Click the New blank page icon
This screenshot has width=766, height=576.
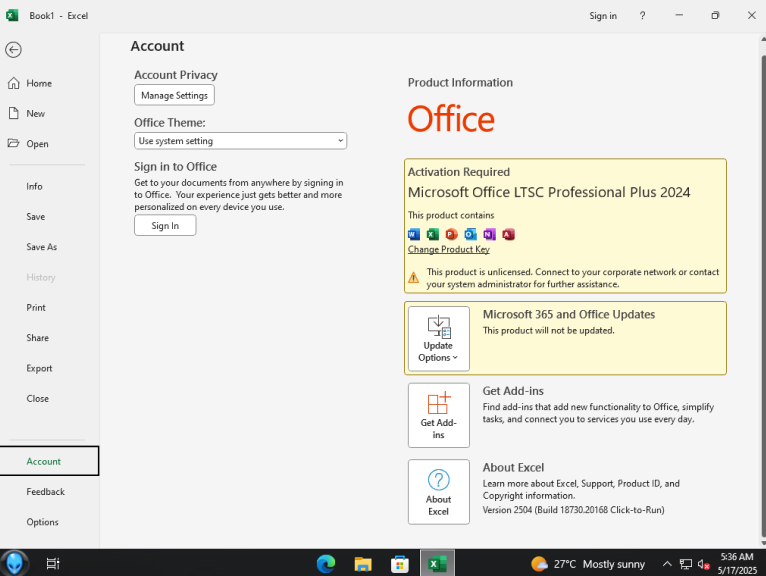tap(14, 113)
